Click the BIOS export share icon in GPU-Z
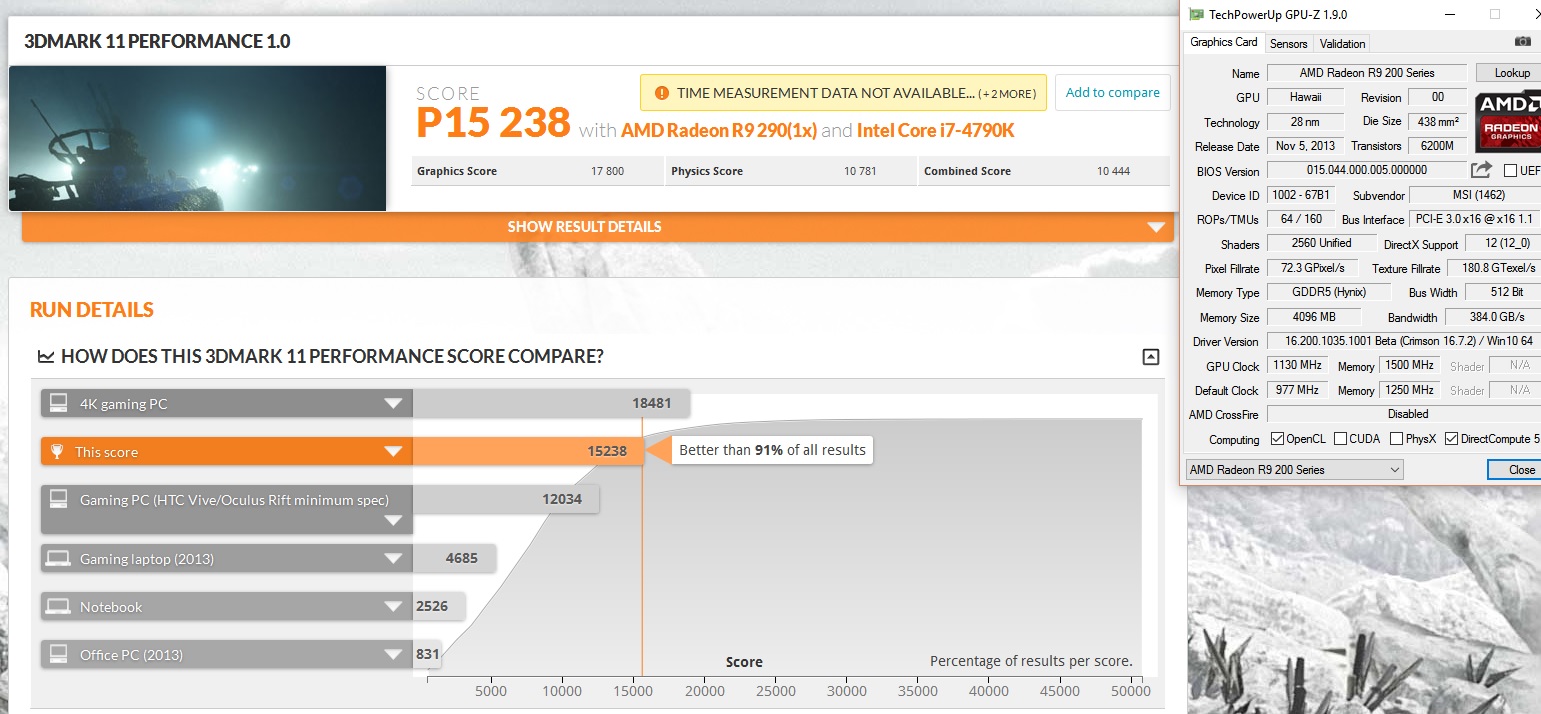Screen dimensions: 1541x714 click(x=1482, y=170)
